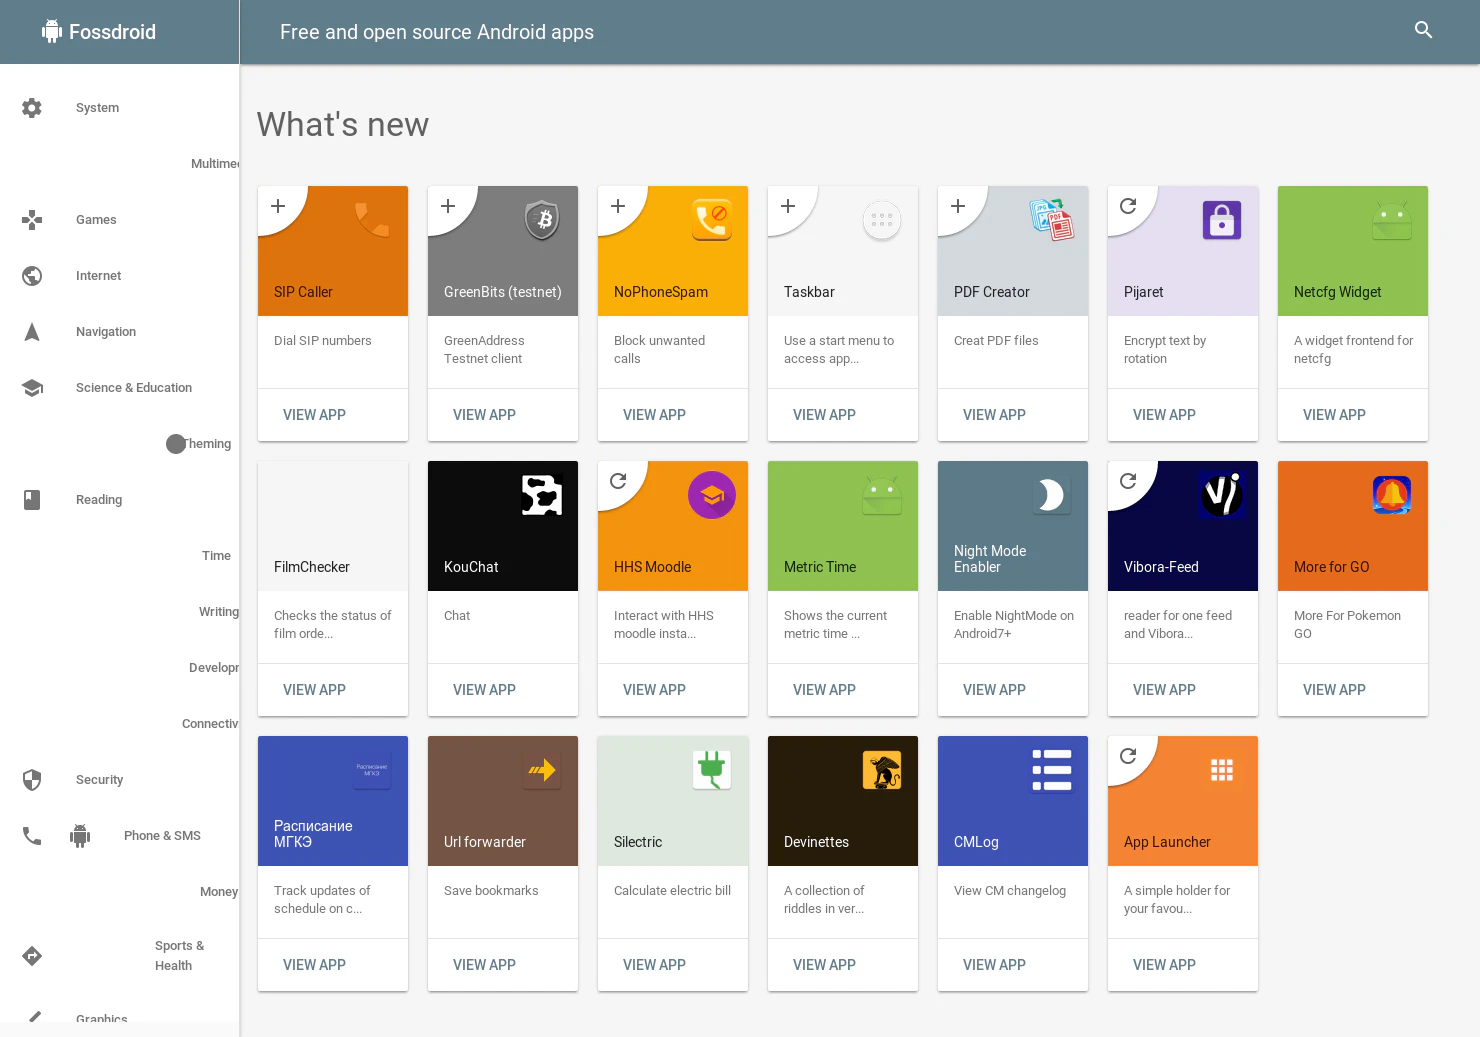Click VIEW APP under More for GO
The width and height of the screenshot is (1480, 1037).
pyautogui.click(x=1334, y=690)
